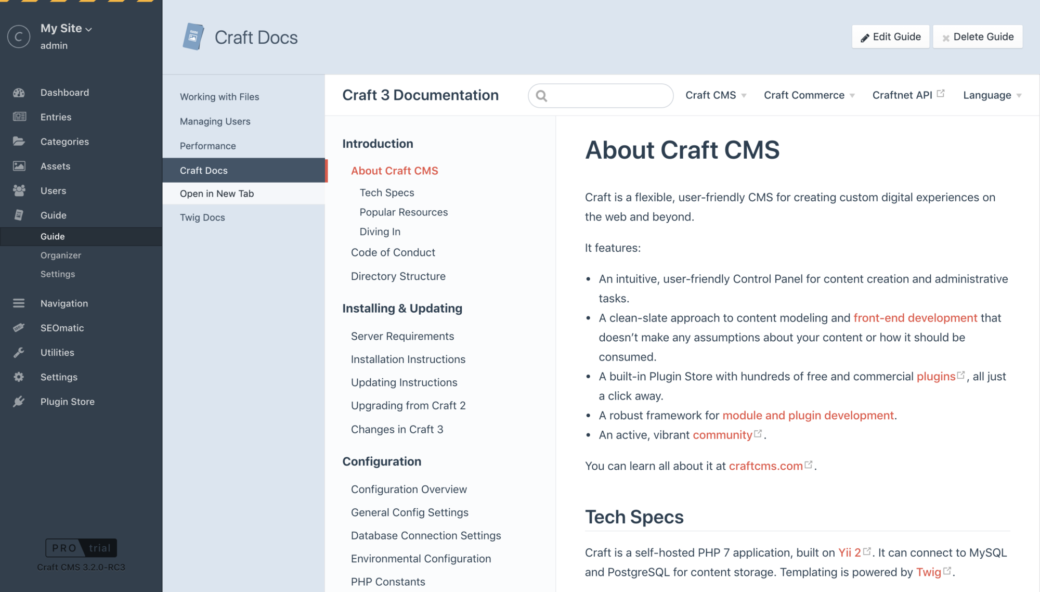Jump to Tech Specs section link

coord(387,193)
